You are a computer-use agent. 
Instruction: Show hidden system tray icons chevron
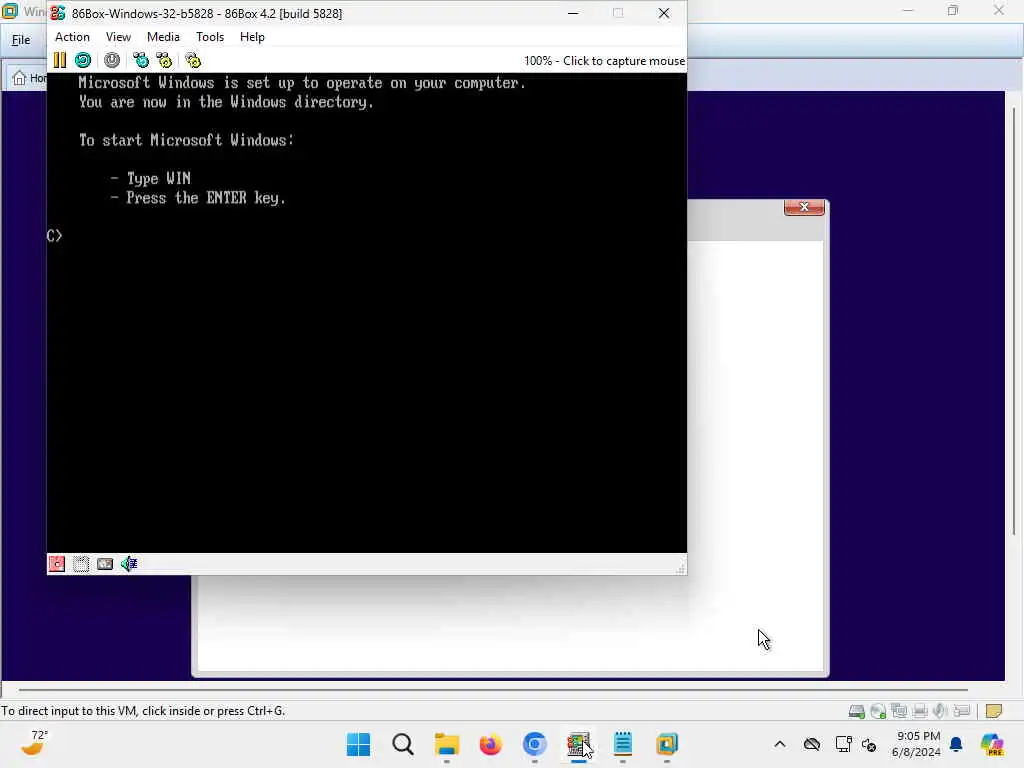coord(780,744)
